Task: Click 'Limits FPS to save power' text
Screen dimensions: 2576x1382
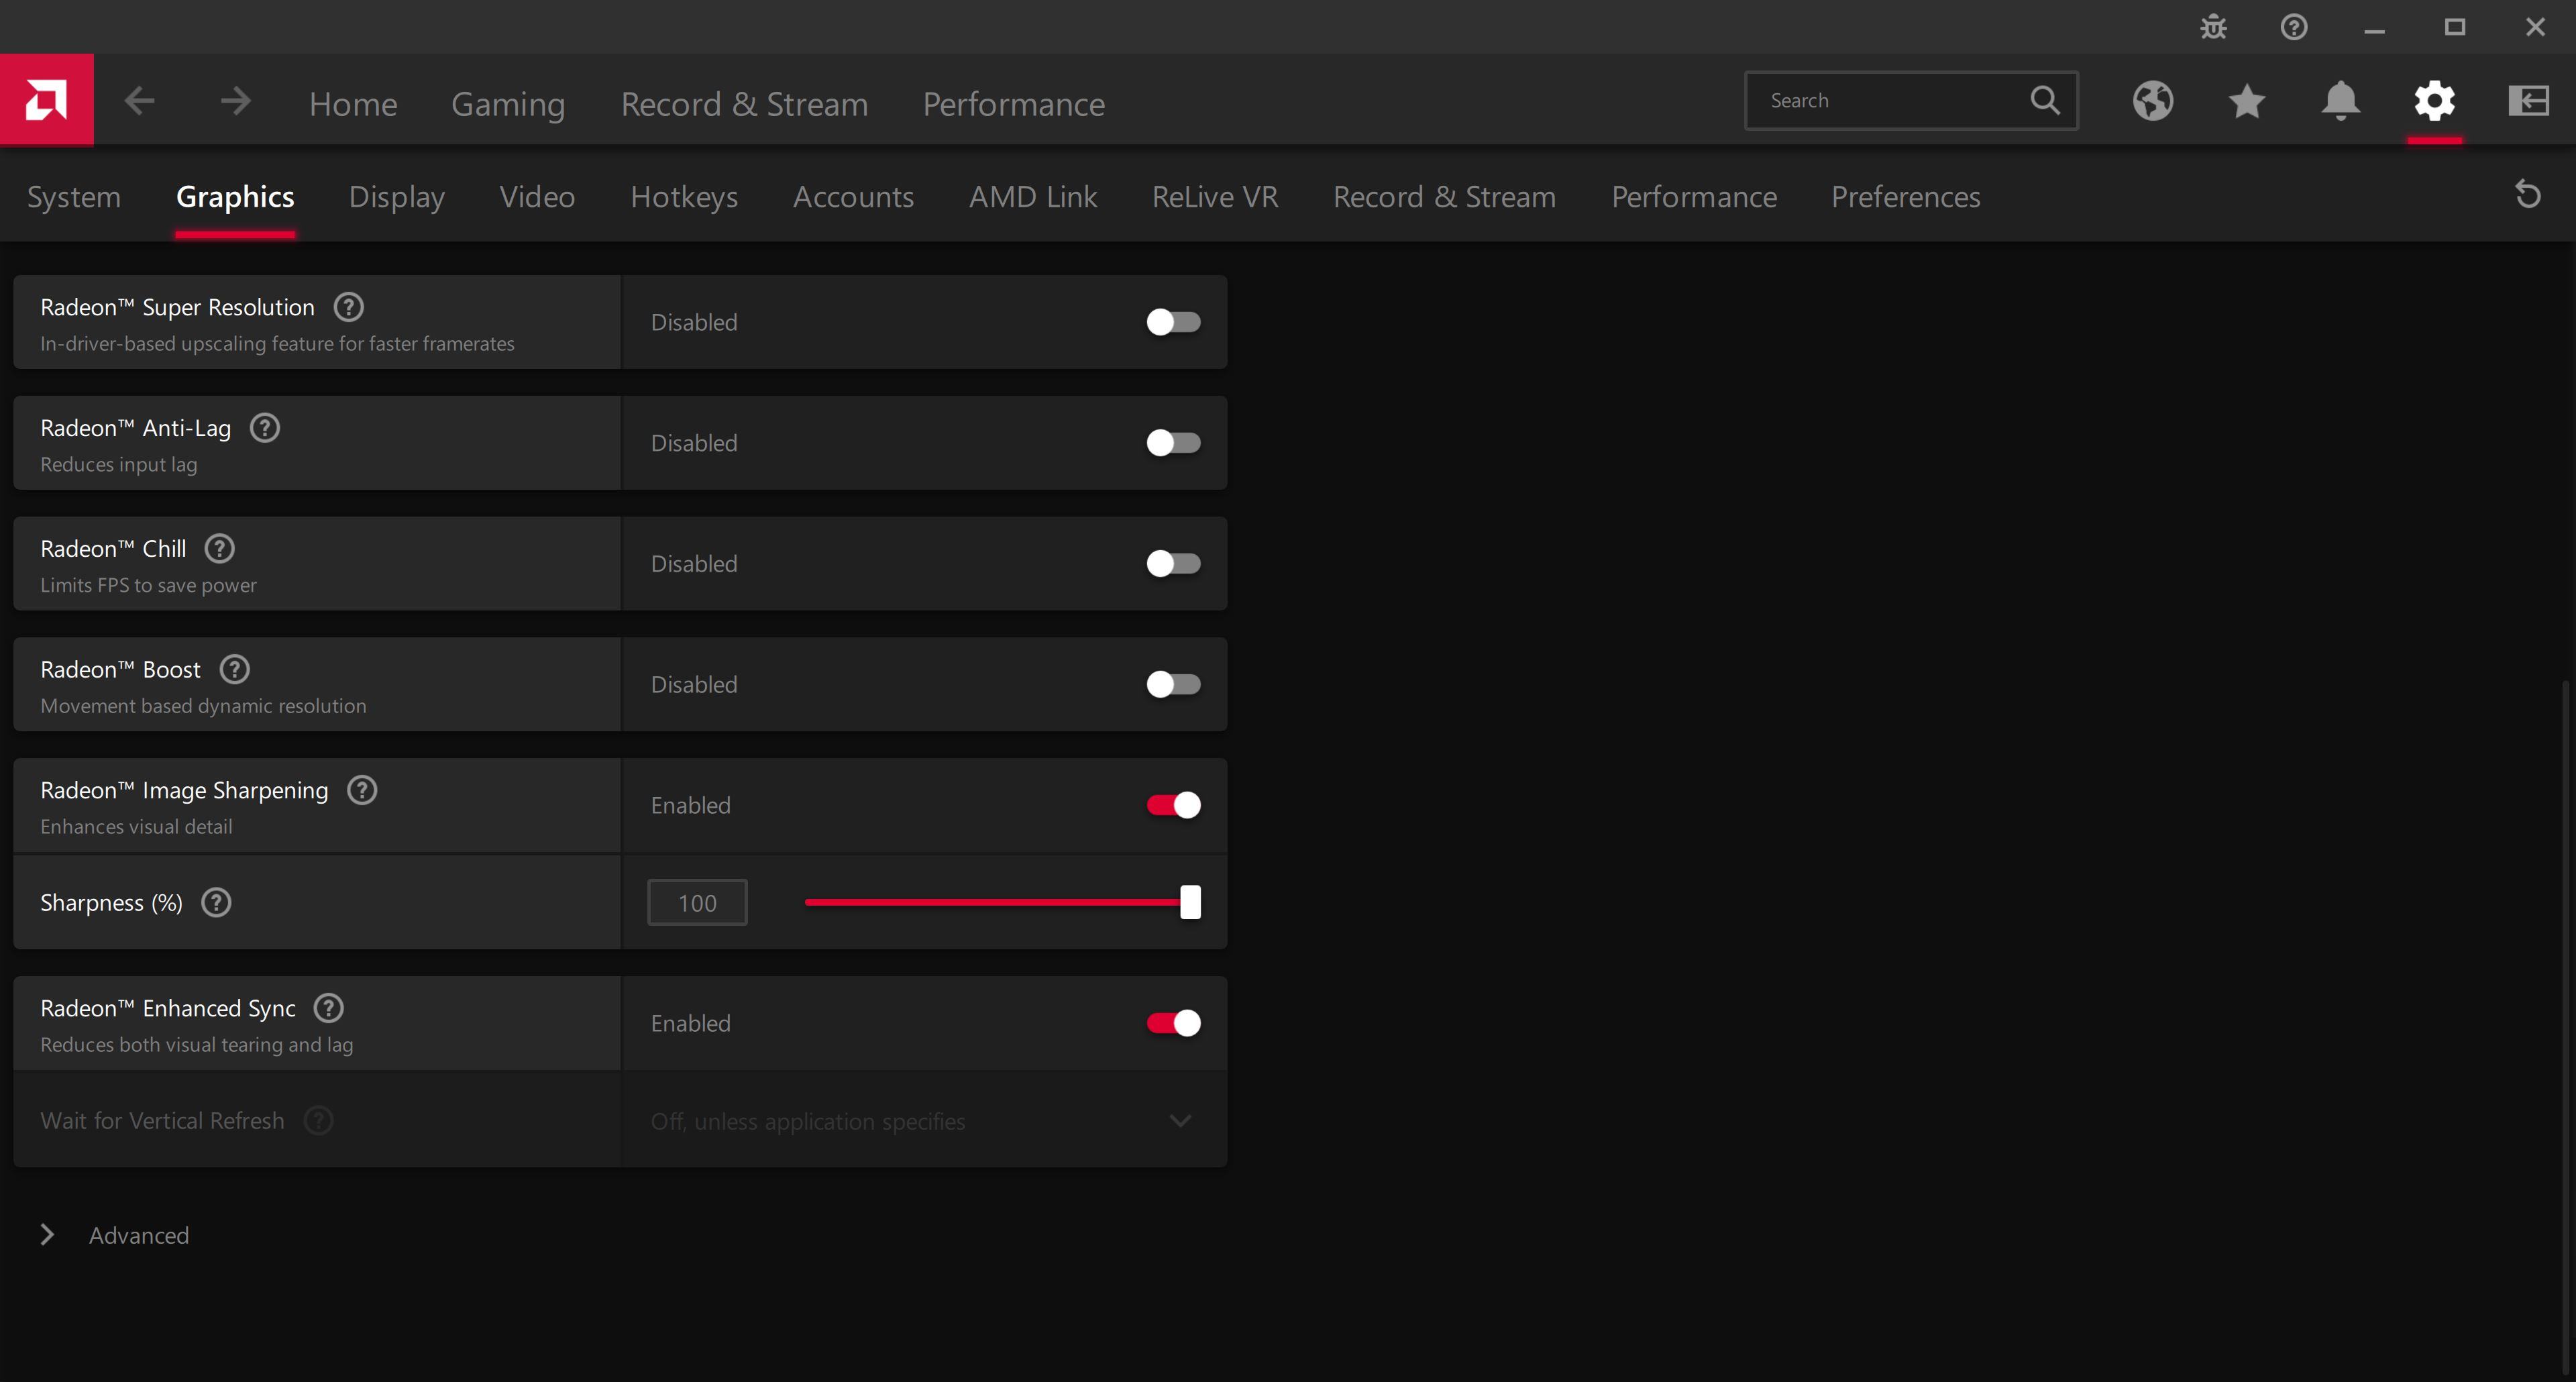Action: click(x=148, y=585)
